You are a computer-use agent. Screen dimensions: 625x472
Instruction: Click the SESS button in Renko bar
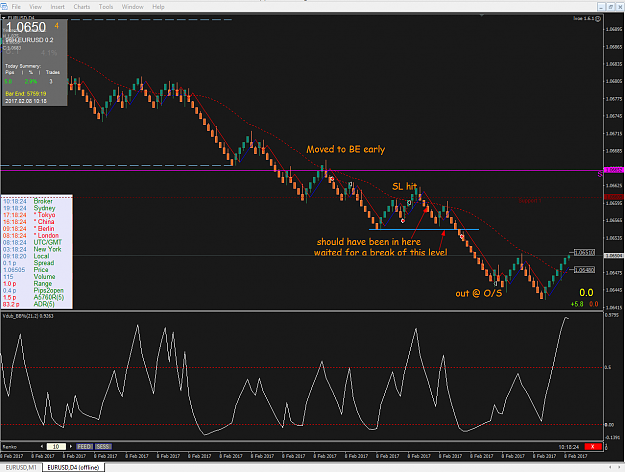(x=103, y=446)
